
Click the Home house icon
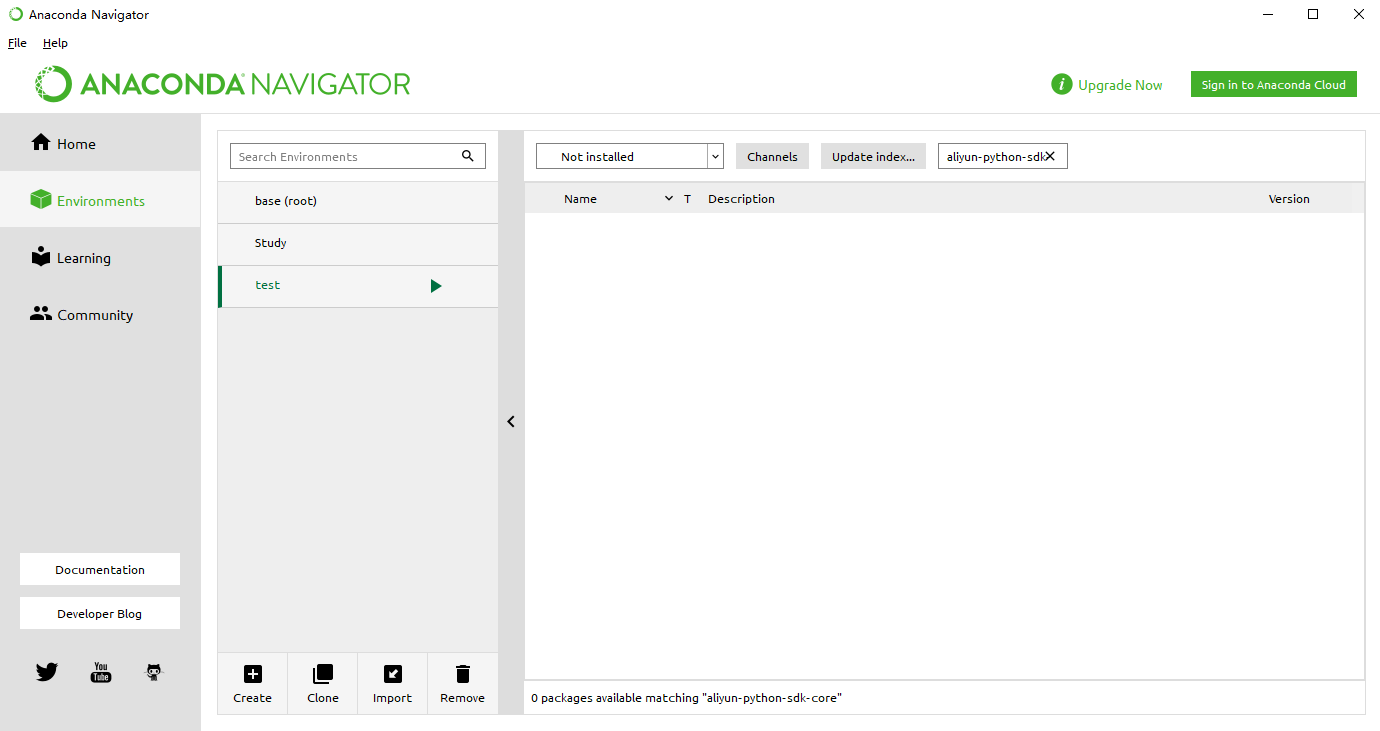(x=41, y=142)
